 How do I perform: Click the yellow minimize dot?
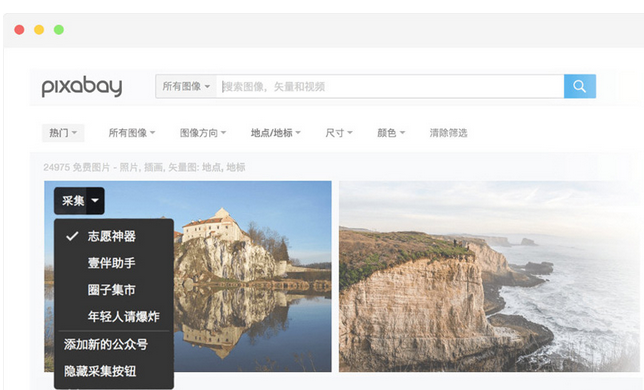click(39, 30)
